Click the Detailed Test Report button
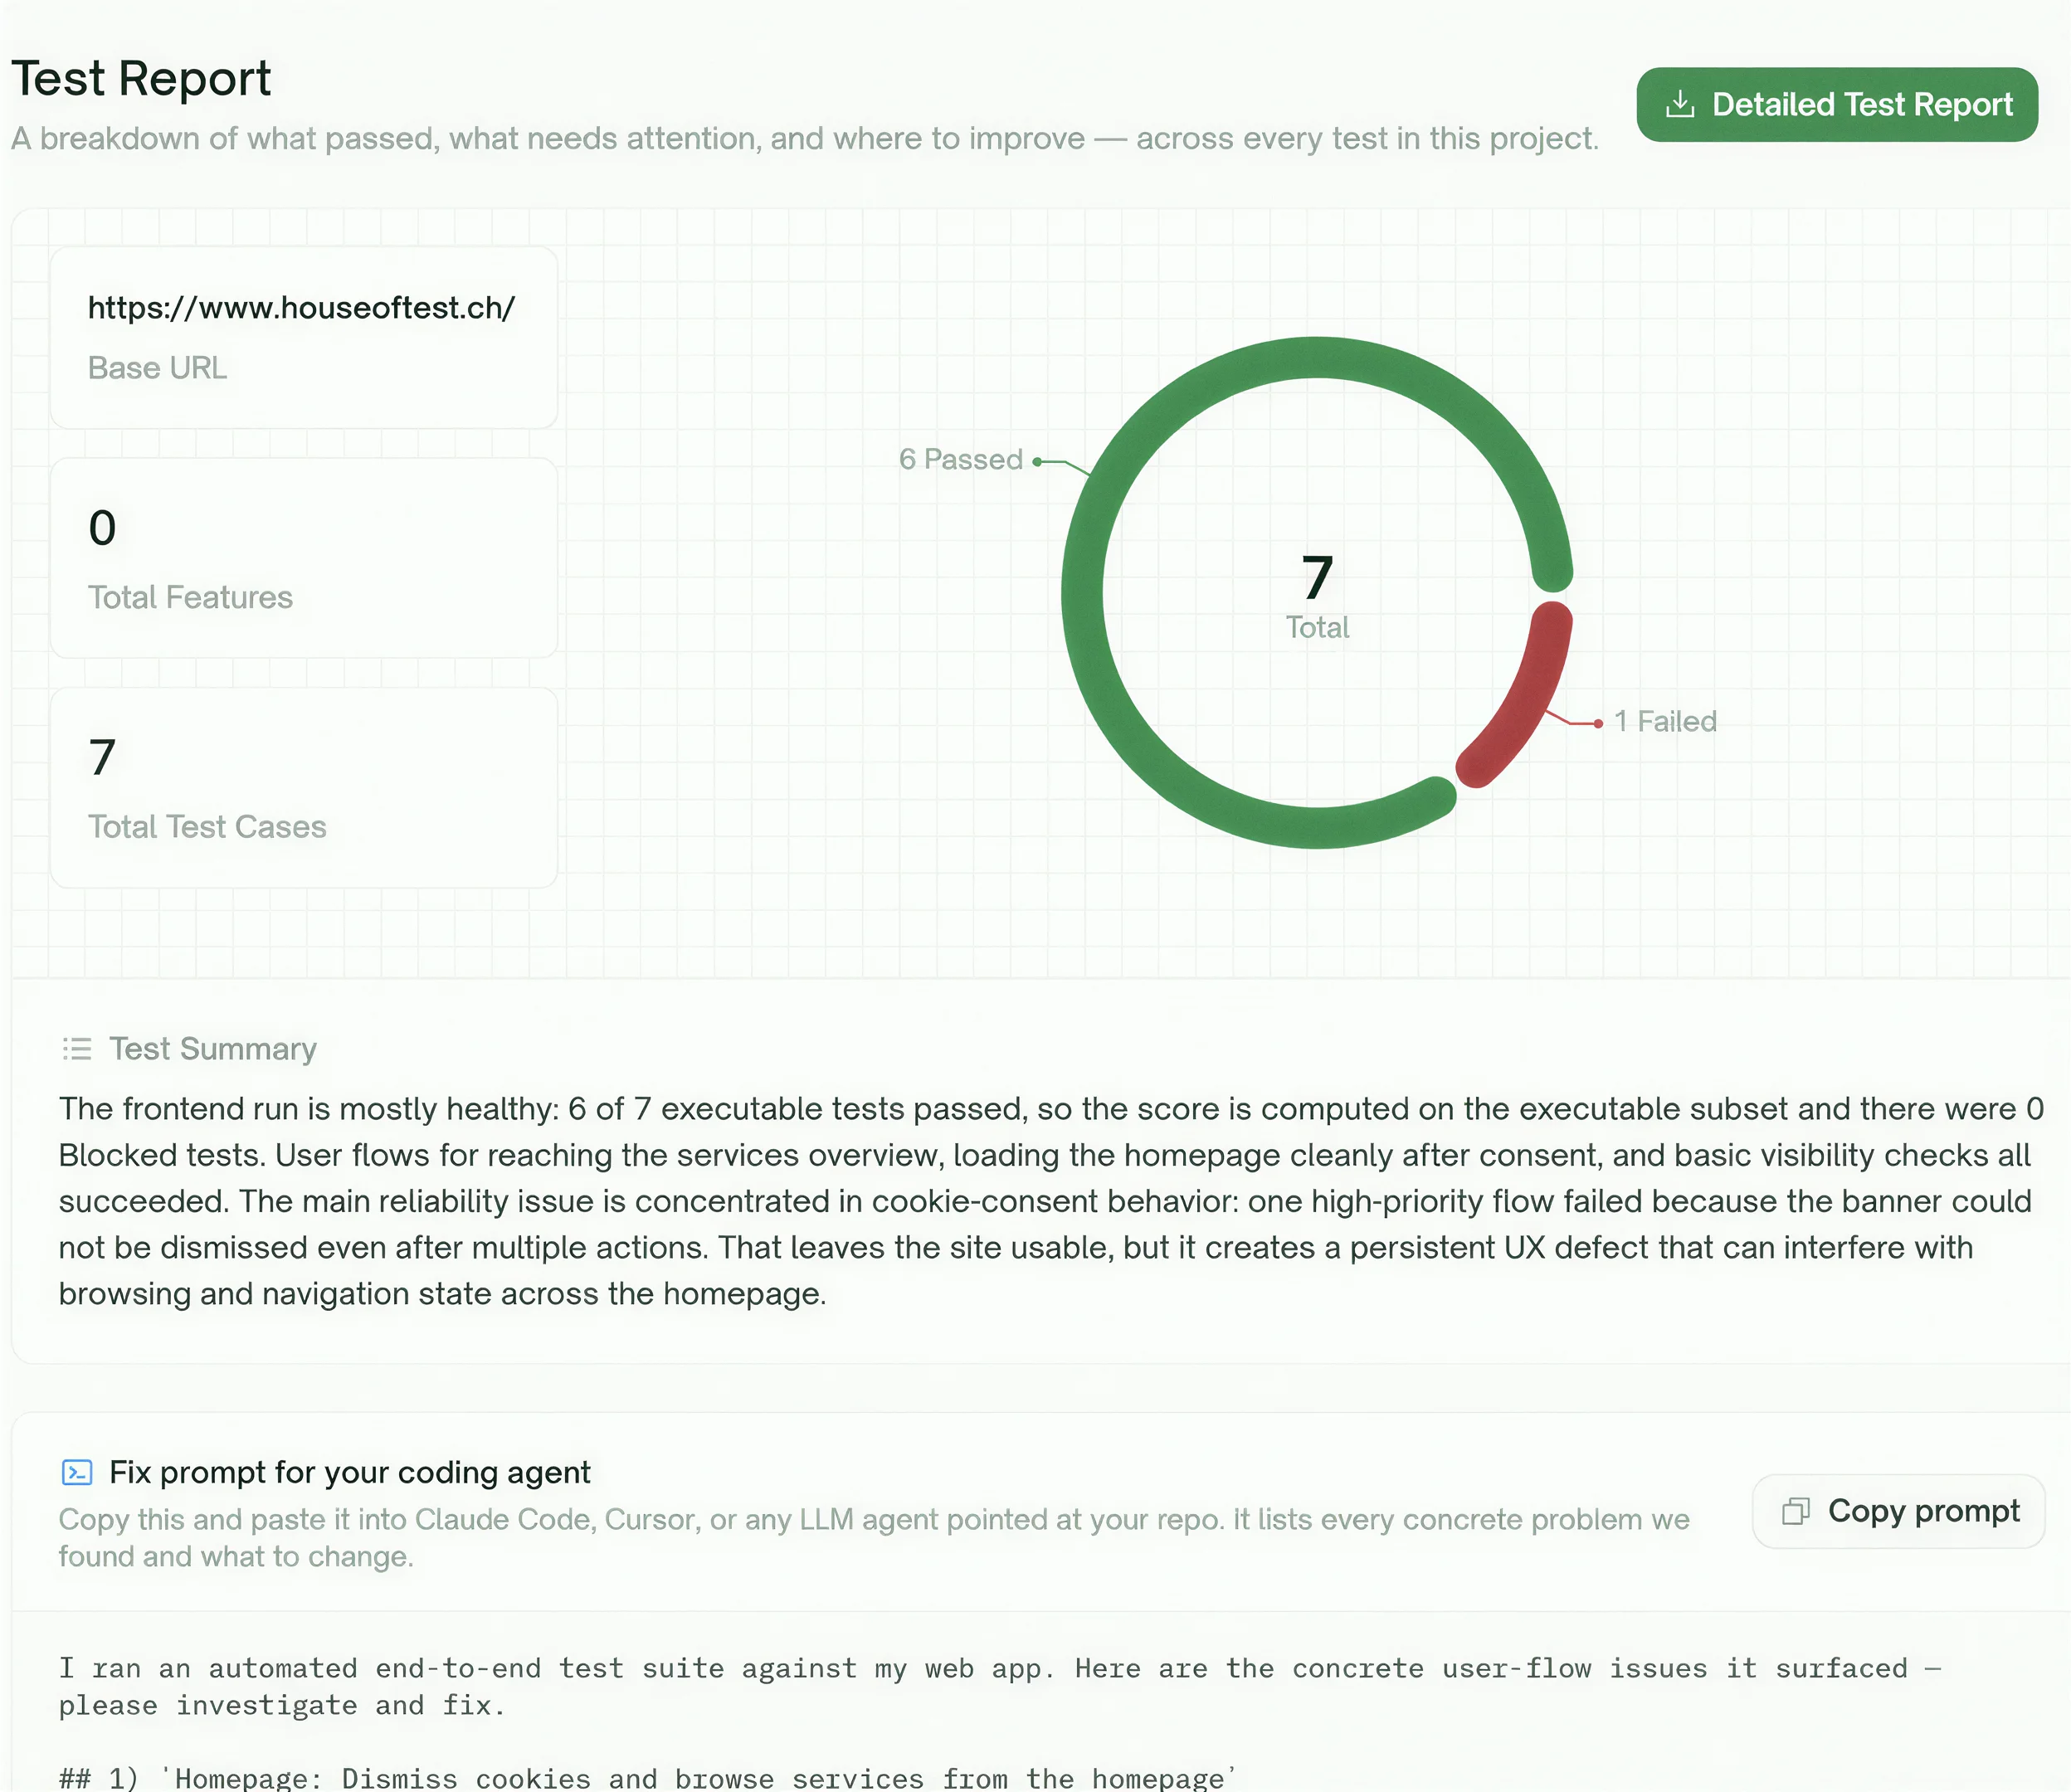Viewport: 2071px width, 1792px height. pos(1837,104)
